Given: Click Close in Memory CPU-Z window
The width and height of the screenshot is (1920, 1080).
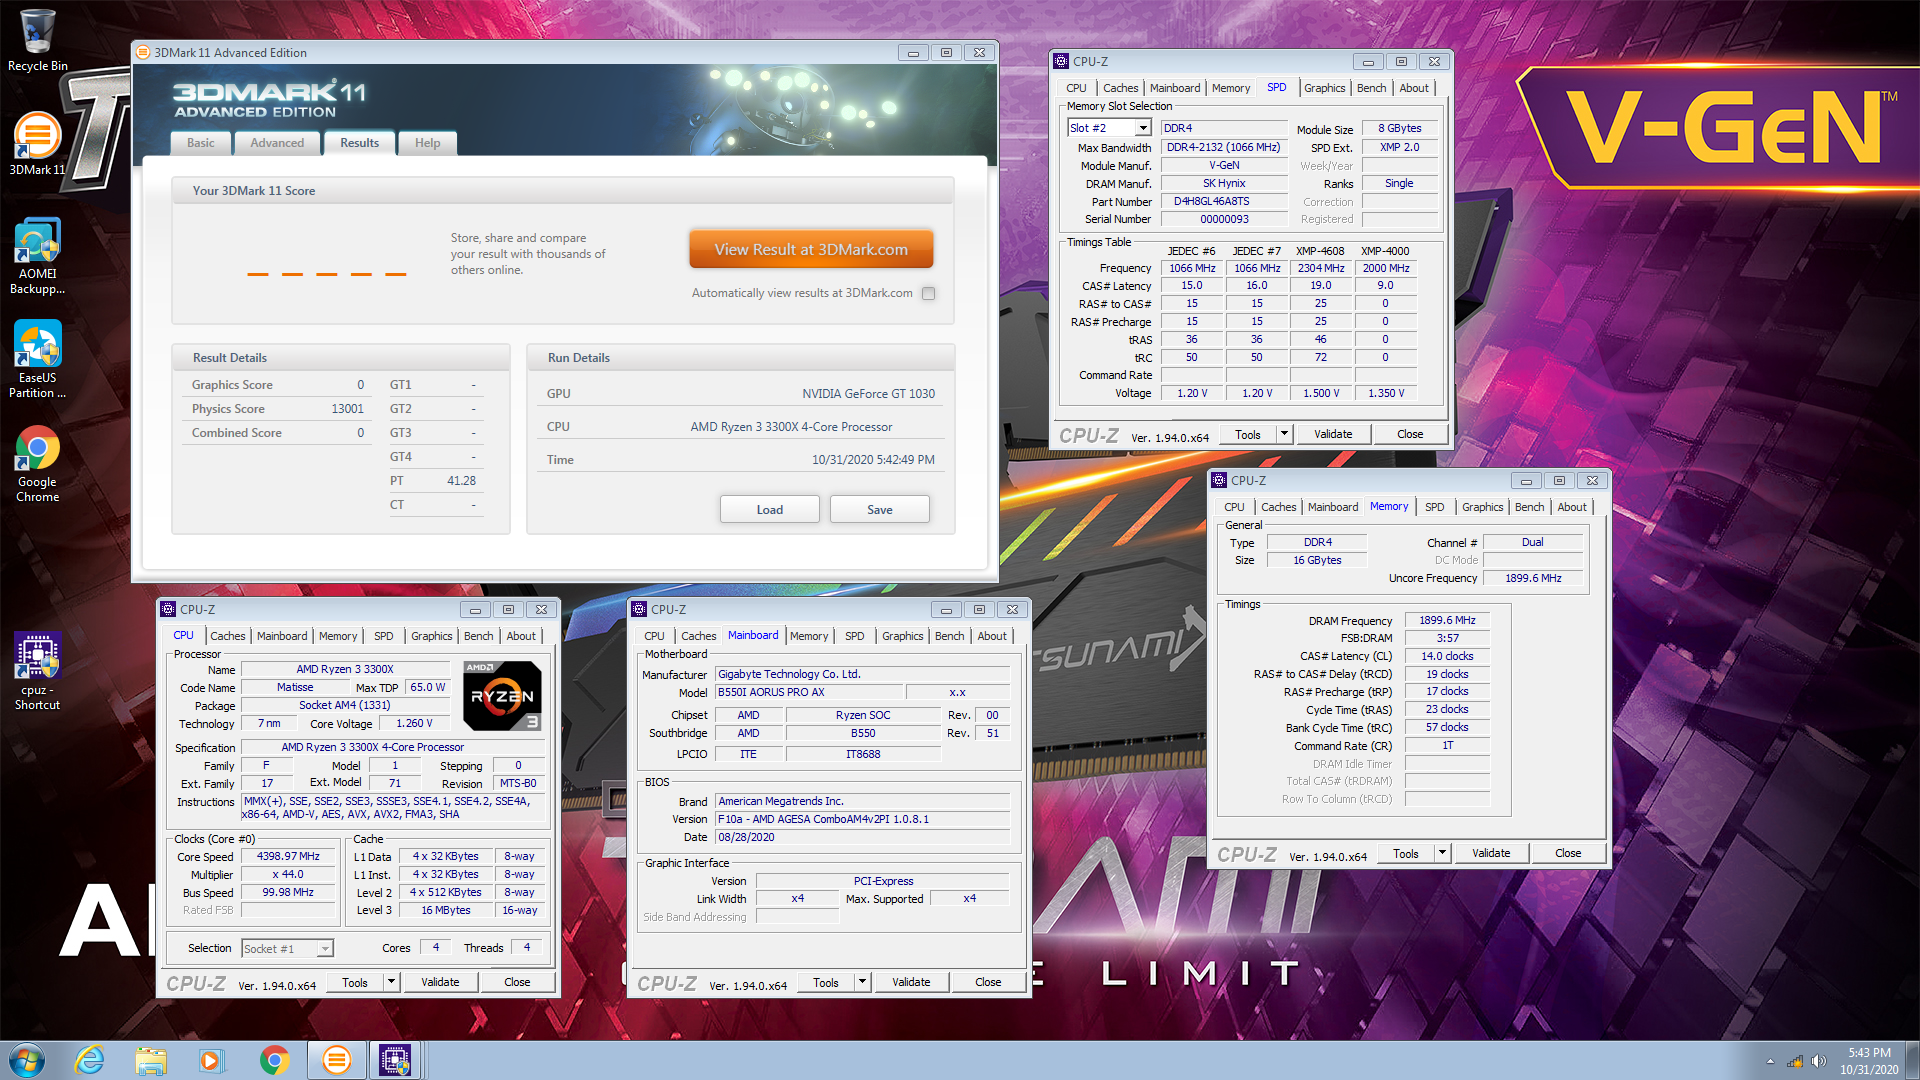Looking at the screenshot, I should (1568, 853).
